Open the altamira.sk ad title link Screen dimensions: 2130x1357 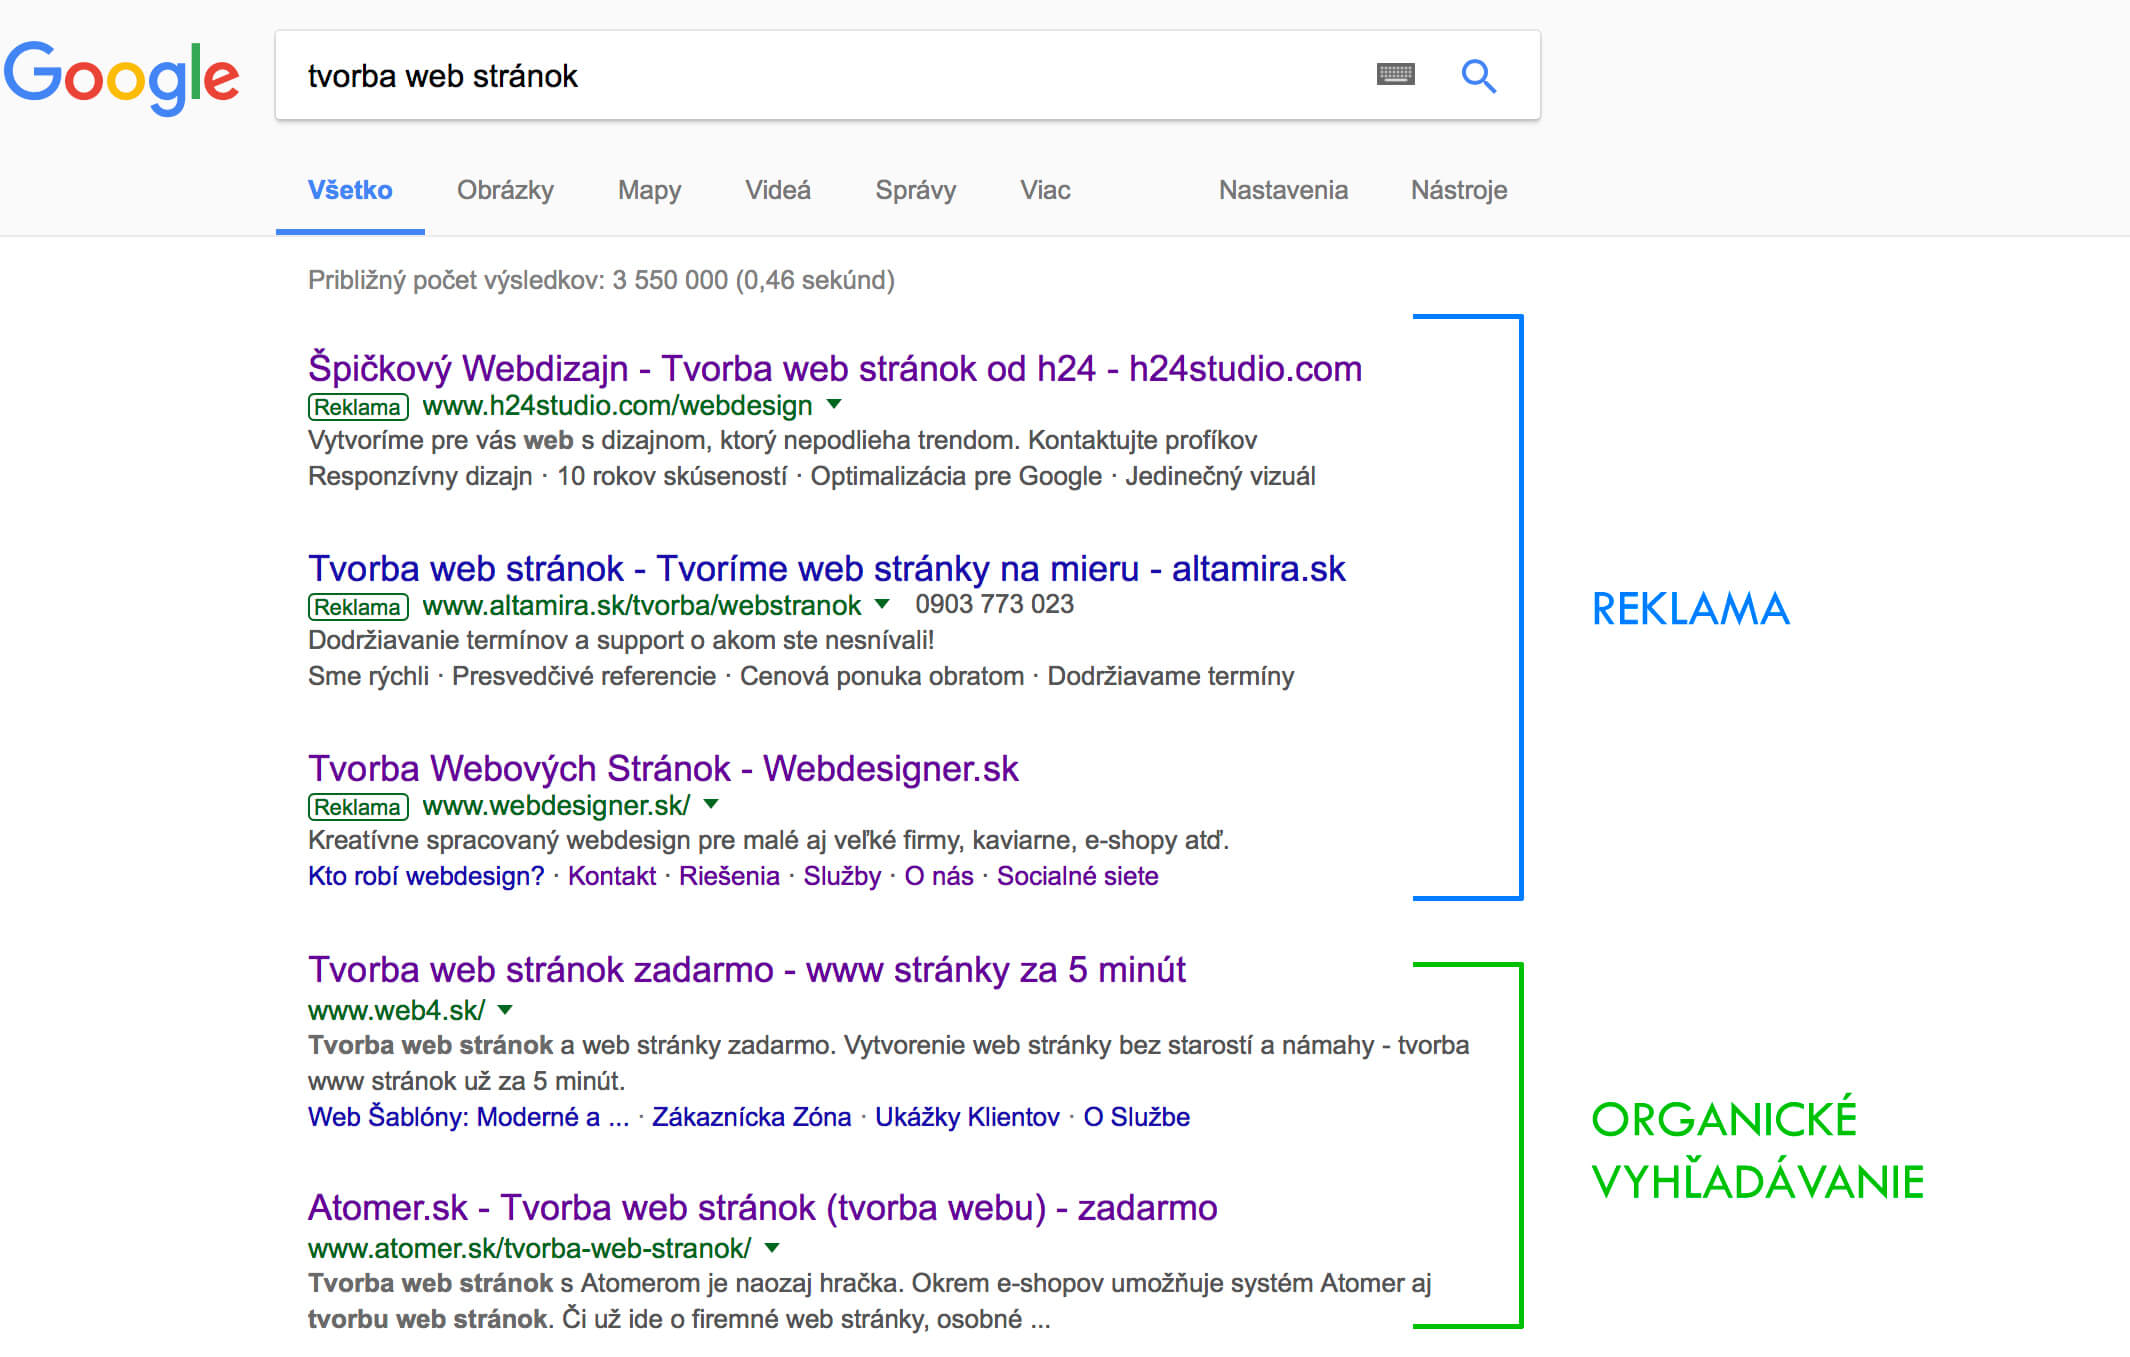[x=827, y=569]
